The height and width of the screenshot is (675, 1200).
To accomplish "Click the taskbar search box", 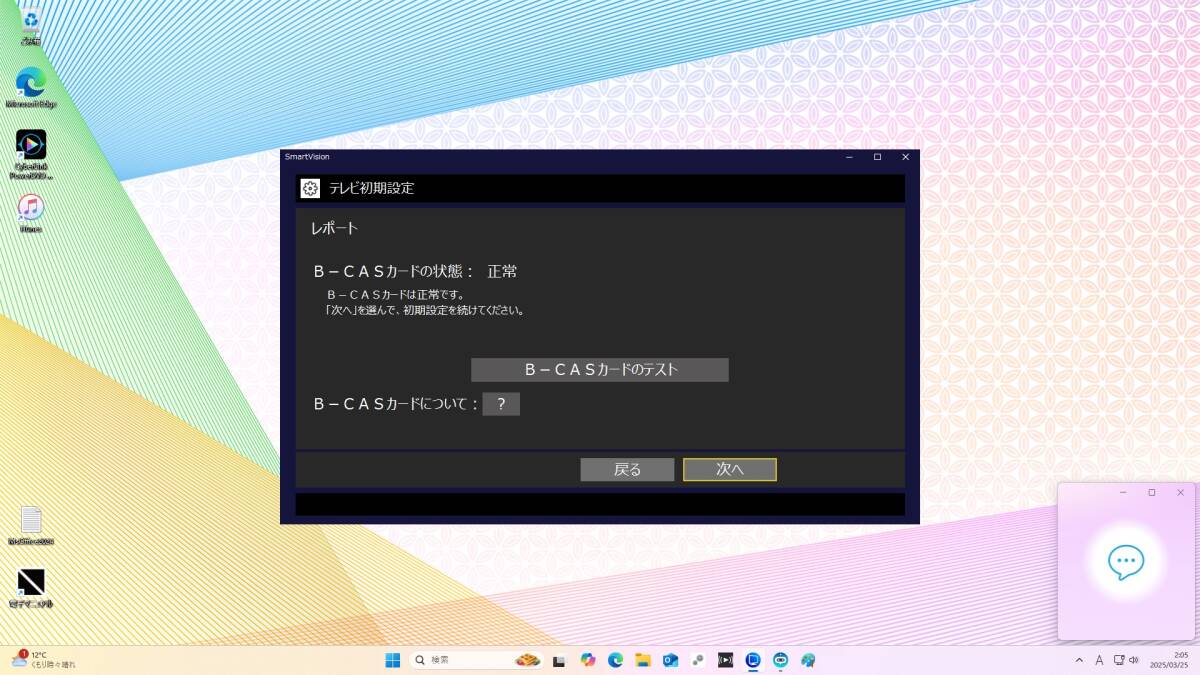I will point(478,660).
